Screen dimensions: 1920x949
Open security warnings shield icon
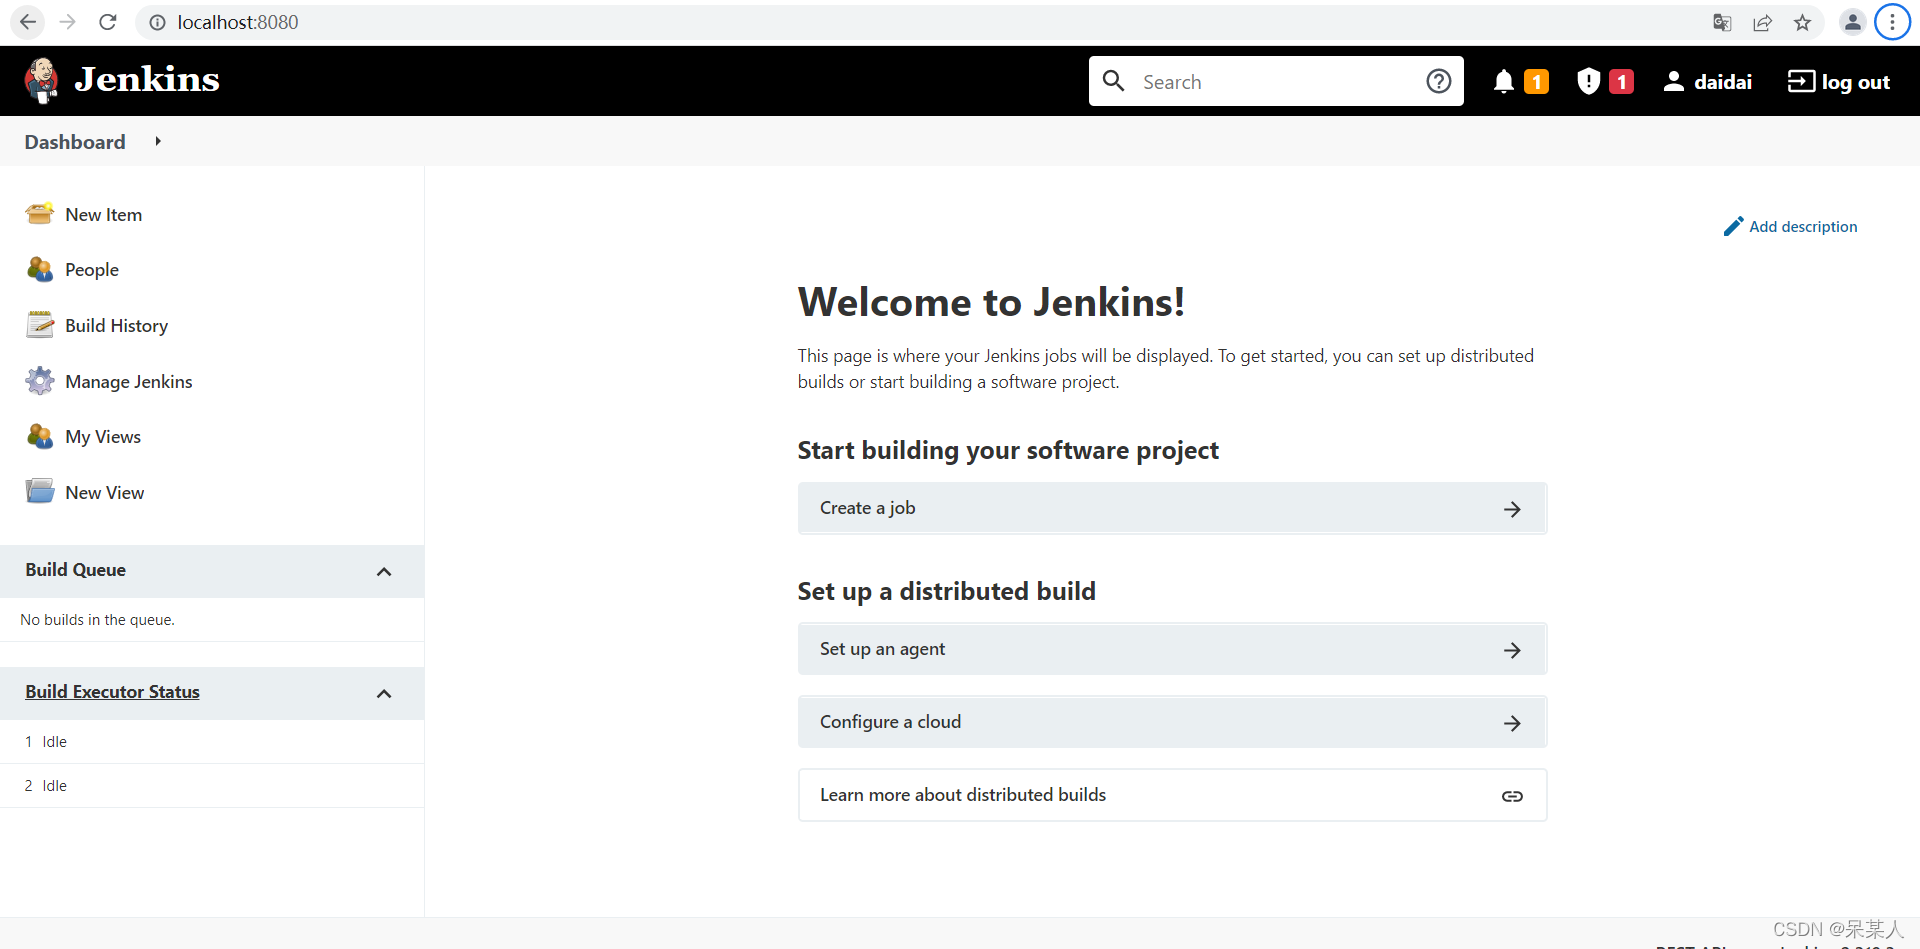pyautogui.click(x=1588, y=81)
